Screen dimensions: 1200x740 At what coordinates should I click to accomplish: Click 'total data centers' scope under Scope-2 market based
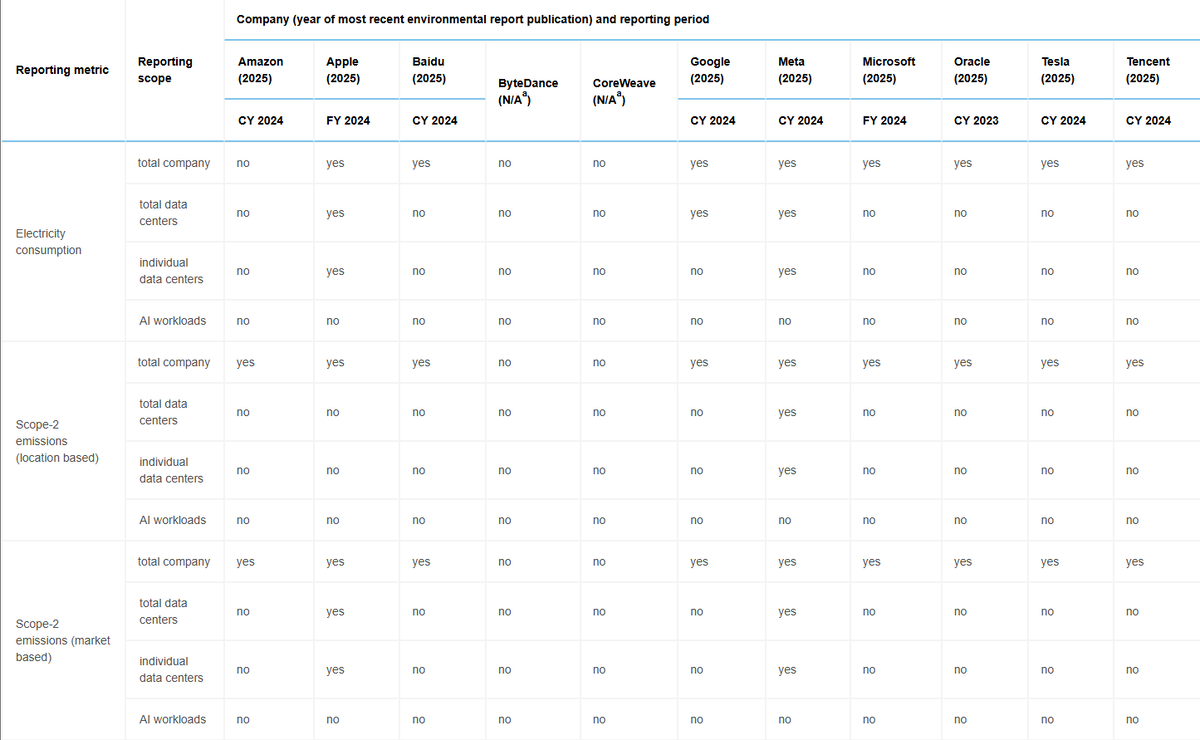click(163, 612)
